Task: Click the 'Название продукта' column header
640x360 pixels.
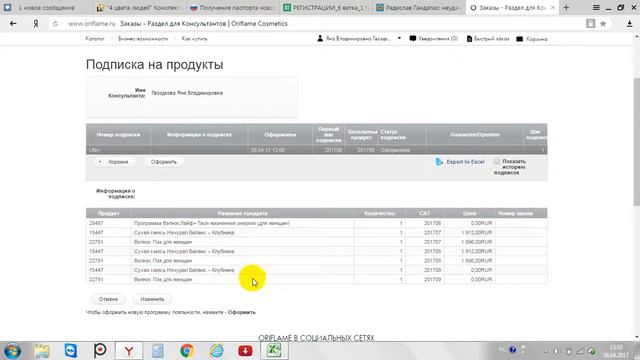Action: coord(242,213)
